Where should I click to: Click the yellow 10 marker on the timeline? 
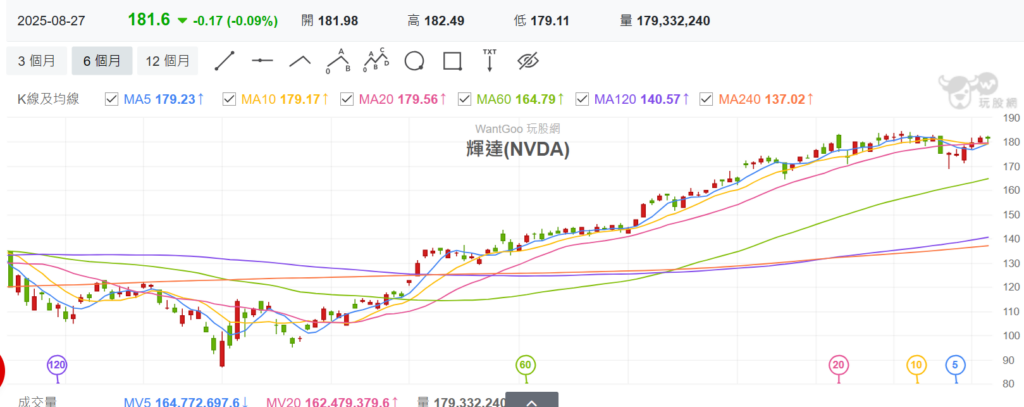point(916,365)
